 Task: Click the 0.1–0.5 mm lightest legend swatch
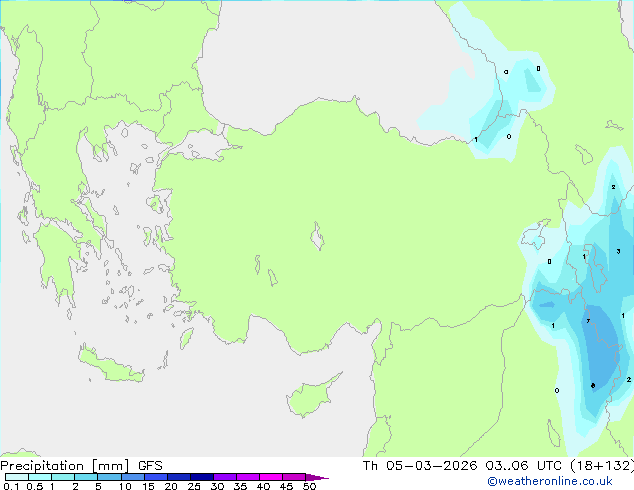tap(17, 477)
